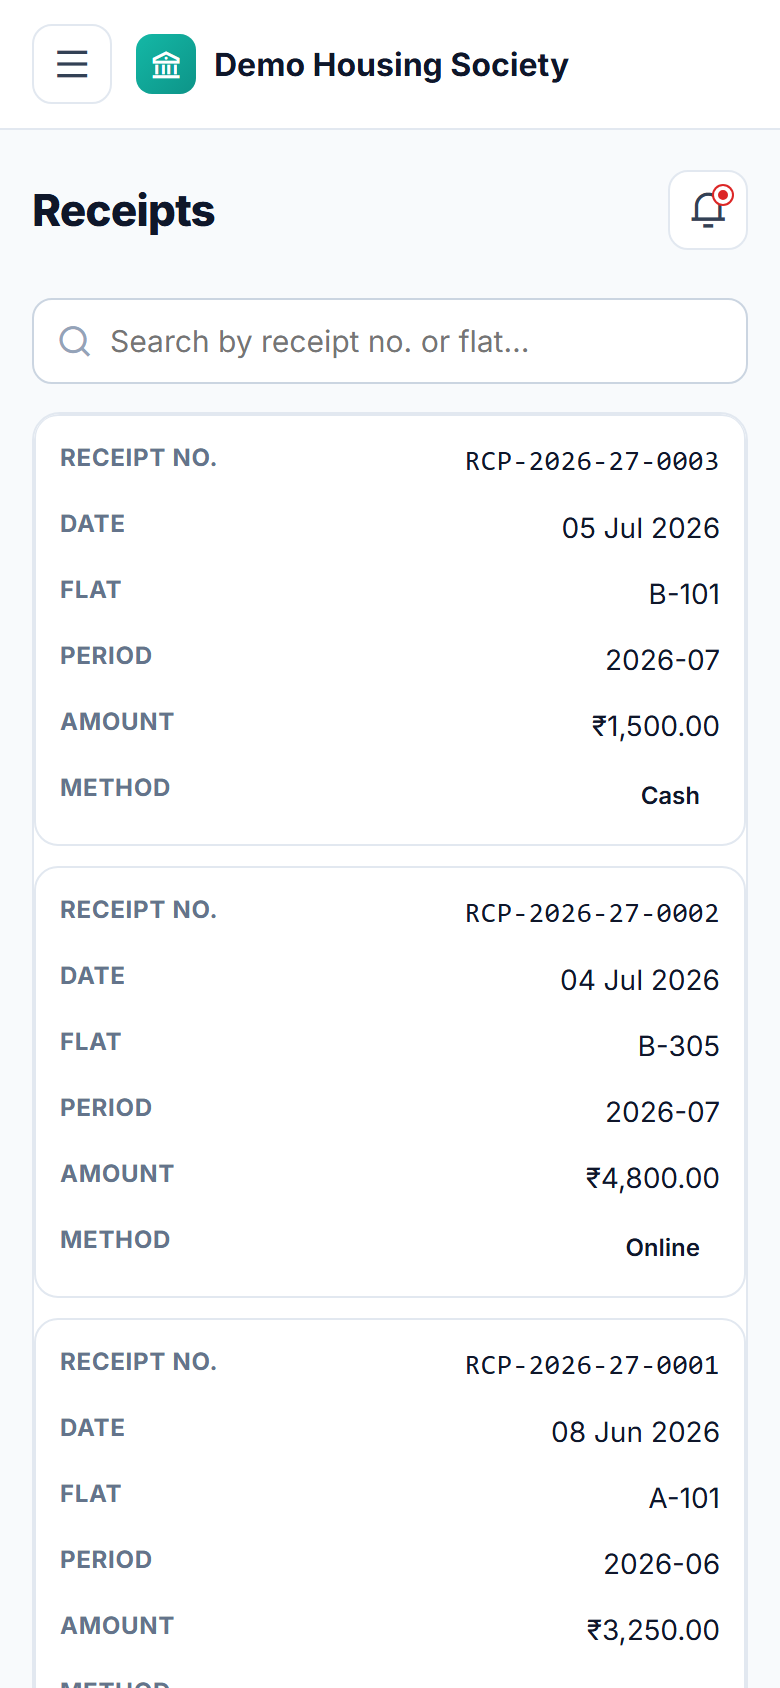
Task: Click flat B-101 value
Action: 684,594
